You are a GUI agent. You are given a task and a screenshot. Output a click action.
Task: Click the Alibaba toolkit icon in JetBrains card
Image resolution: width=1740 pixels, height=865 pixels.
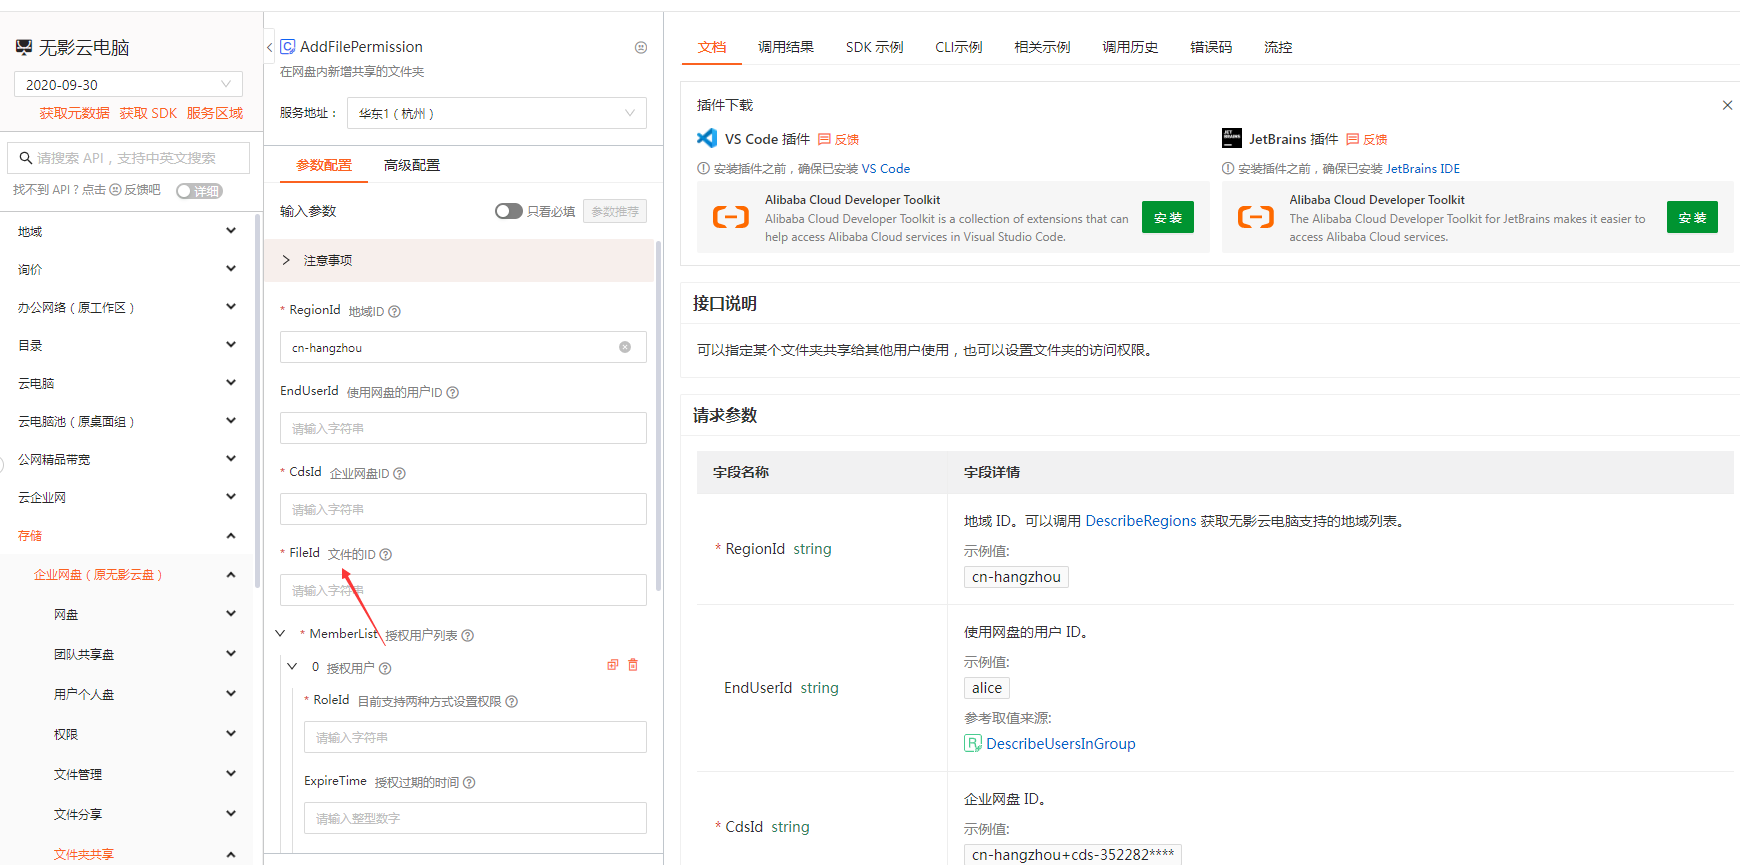tap(1256, 217)
